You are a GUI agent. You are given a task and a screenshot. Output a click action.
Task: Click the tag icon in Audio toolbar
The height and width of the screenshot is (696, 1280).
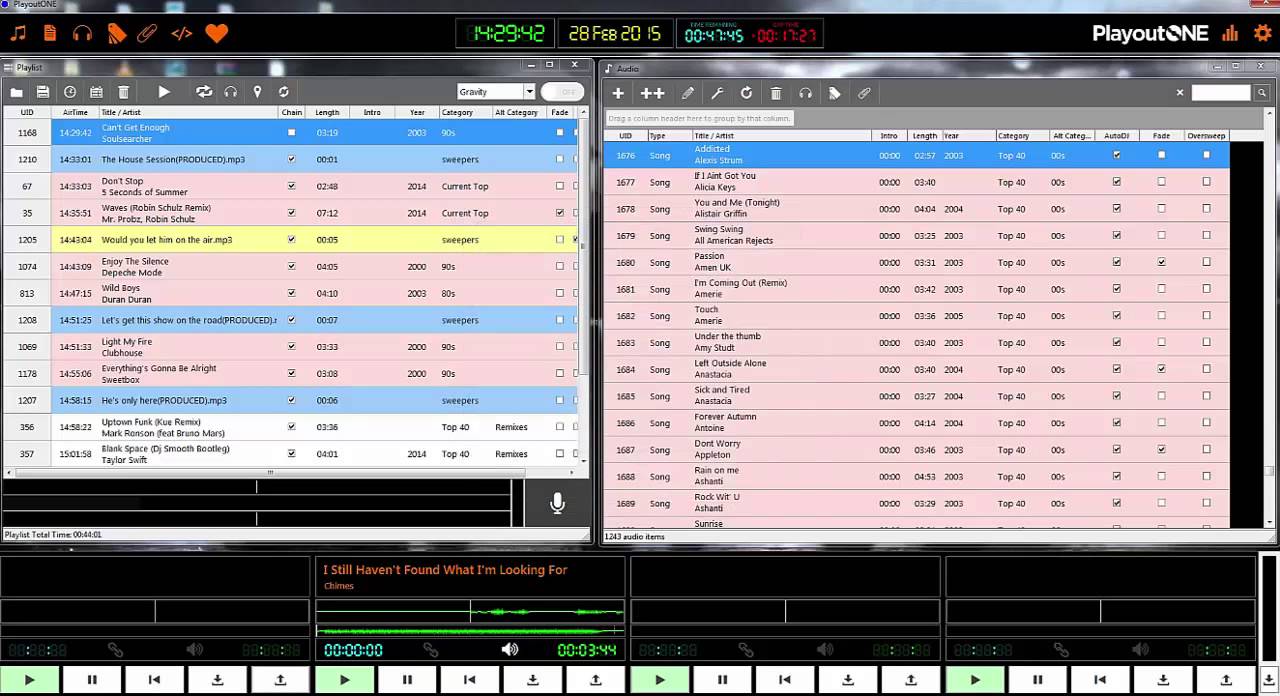(x=834, y=93)
